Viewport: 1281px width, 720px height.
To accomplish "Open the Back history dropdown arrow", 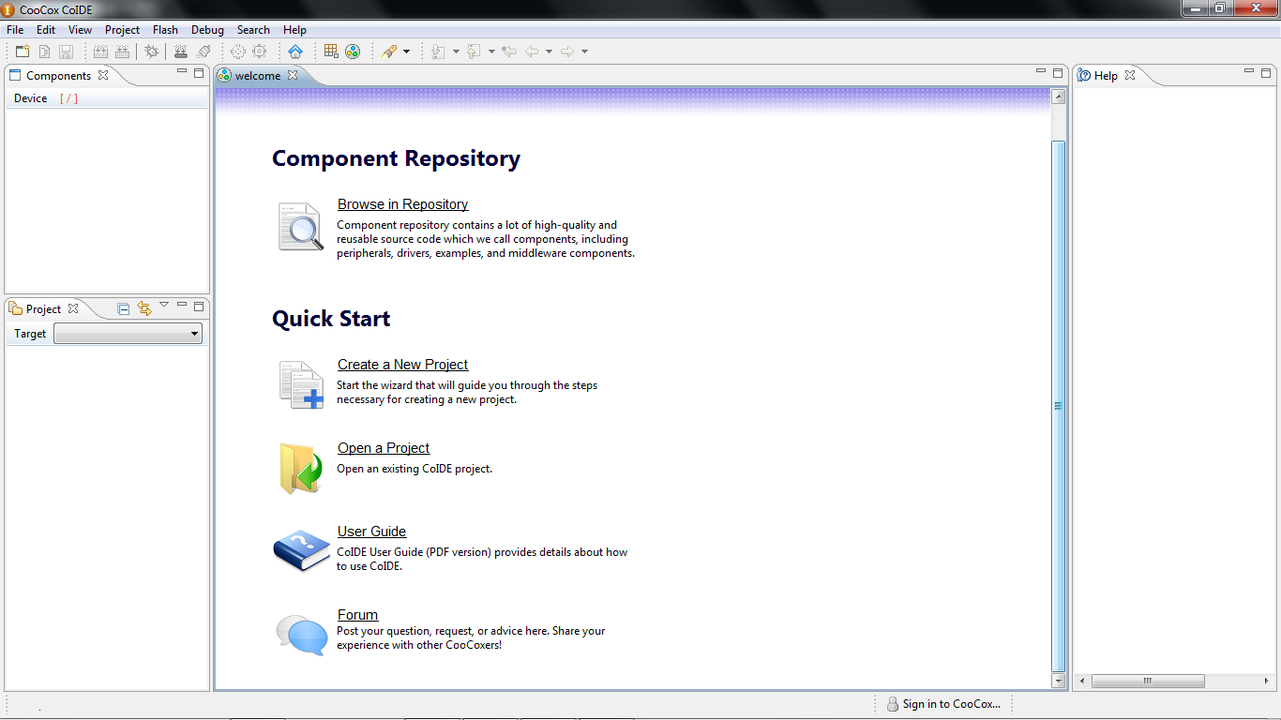I will tap(549, 52).
